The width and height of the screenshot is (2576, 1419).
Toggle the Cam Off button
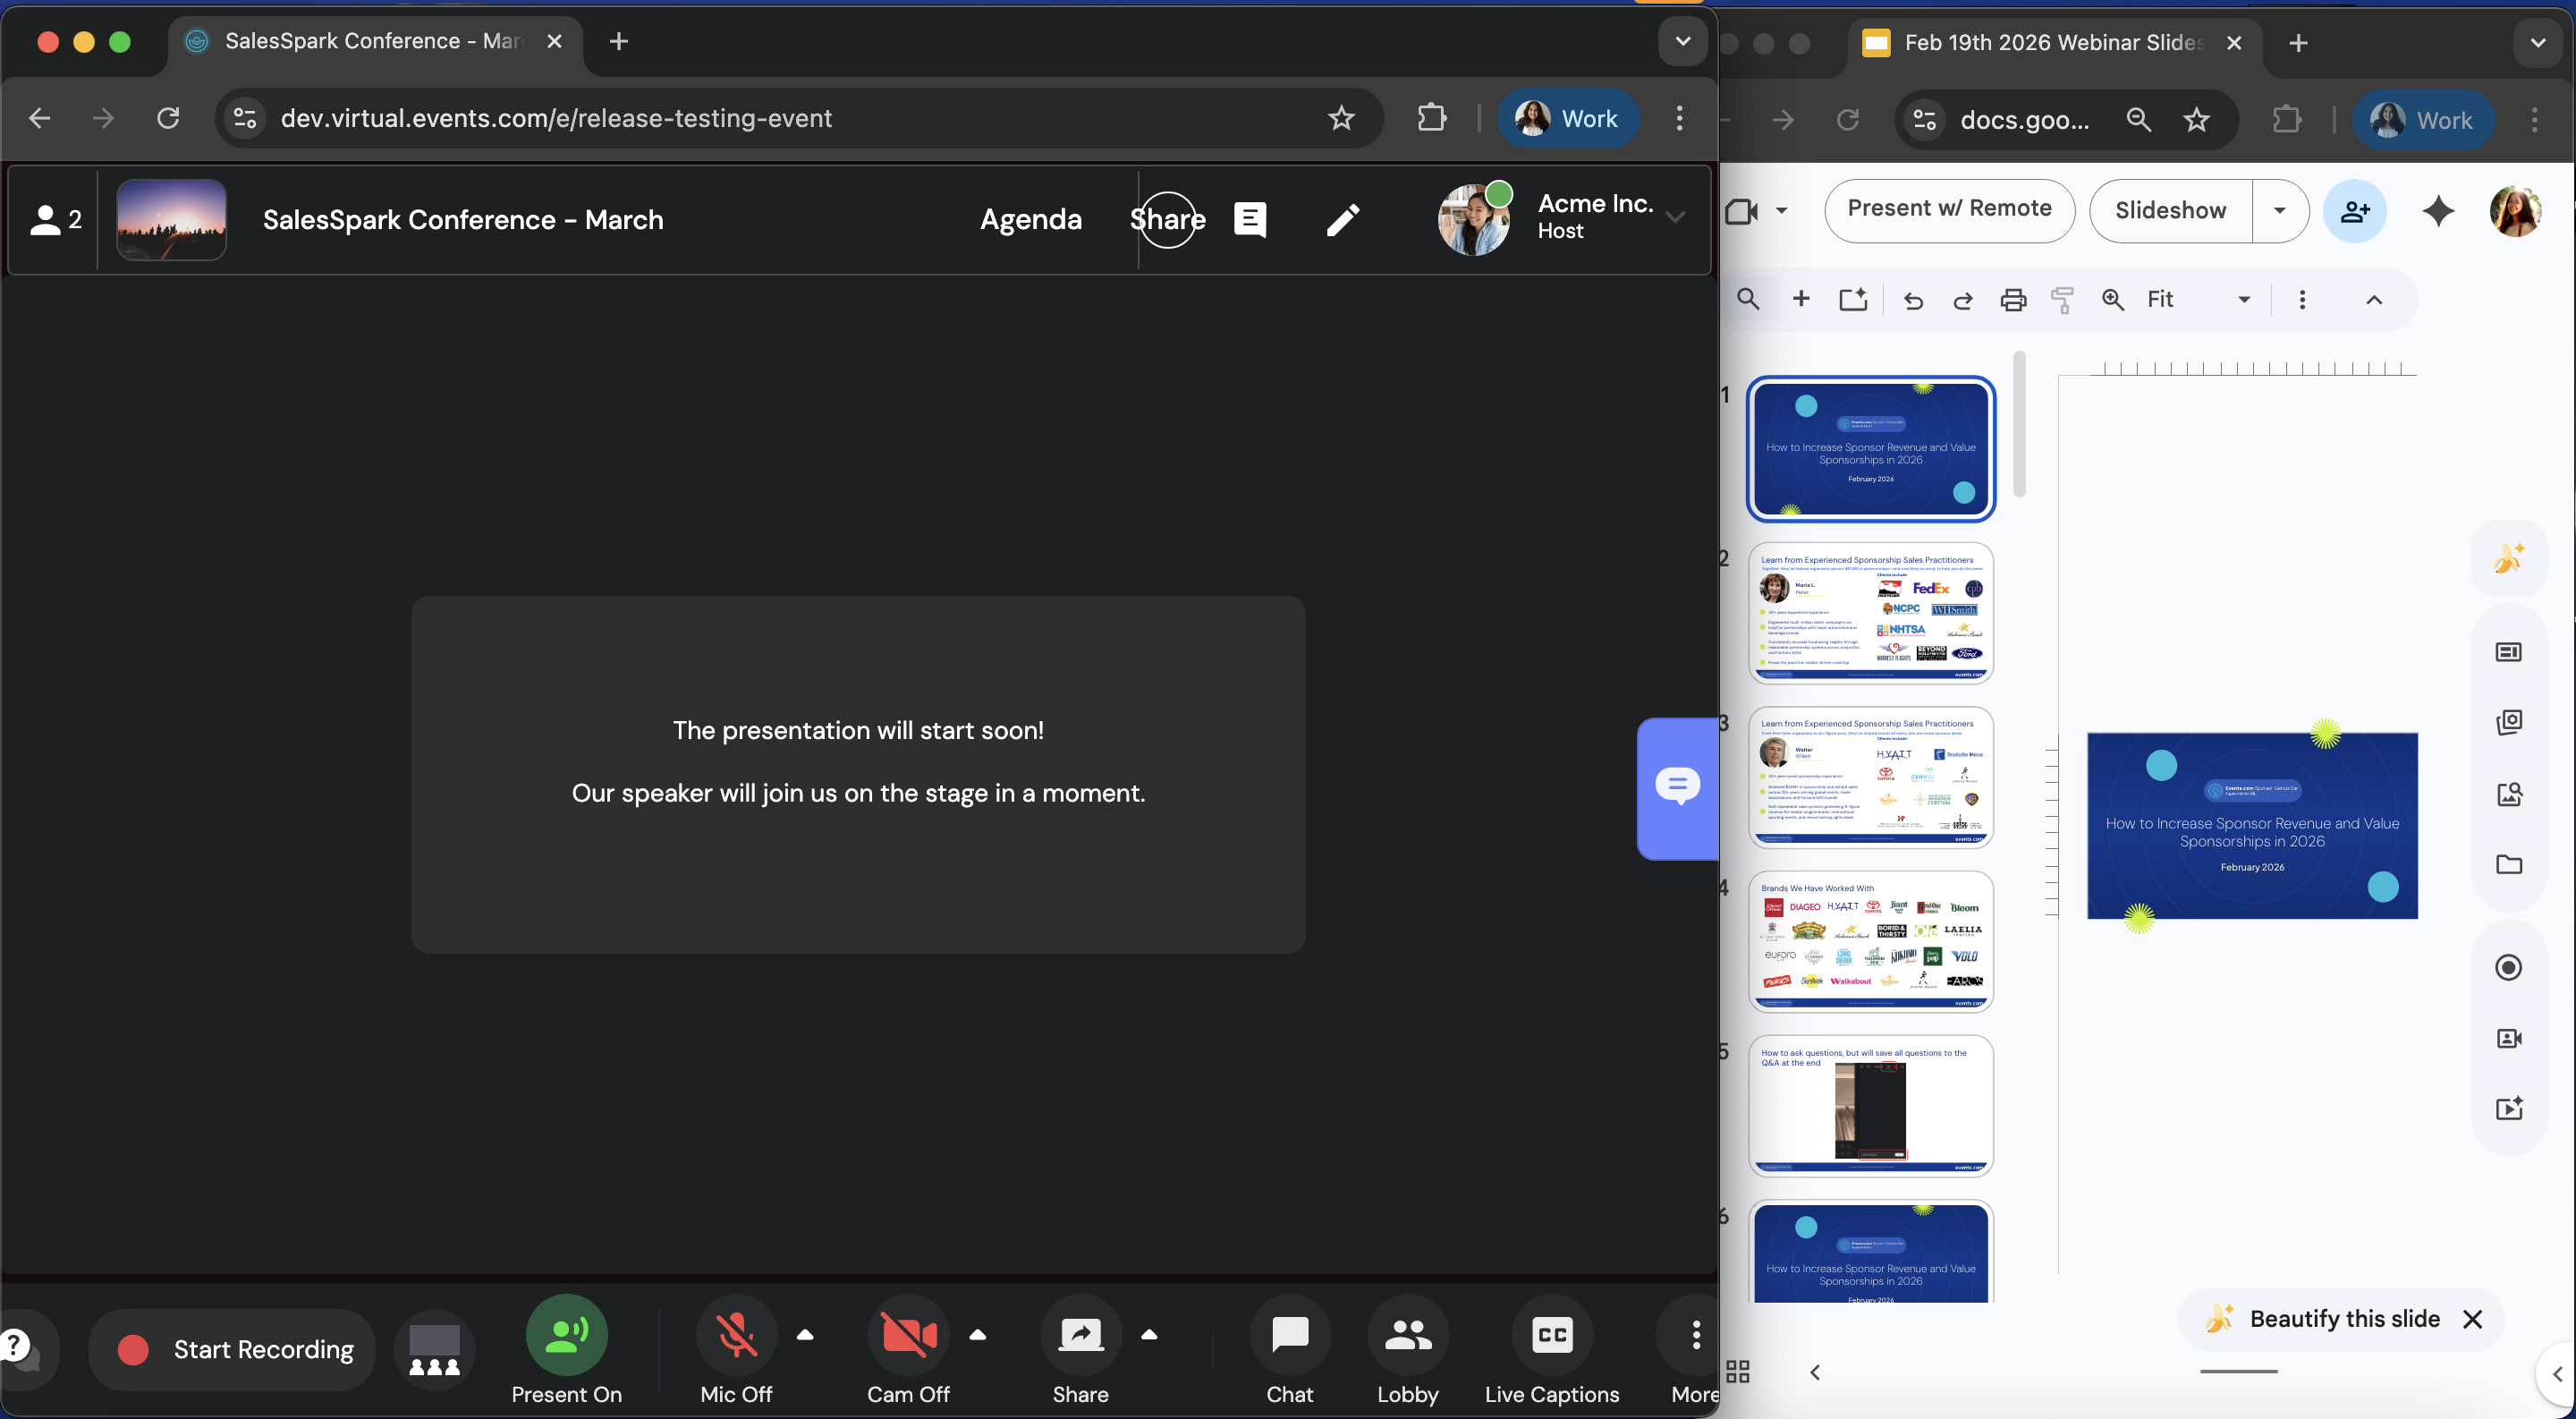pos(907,1334)
